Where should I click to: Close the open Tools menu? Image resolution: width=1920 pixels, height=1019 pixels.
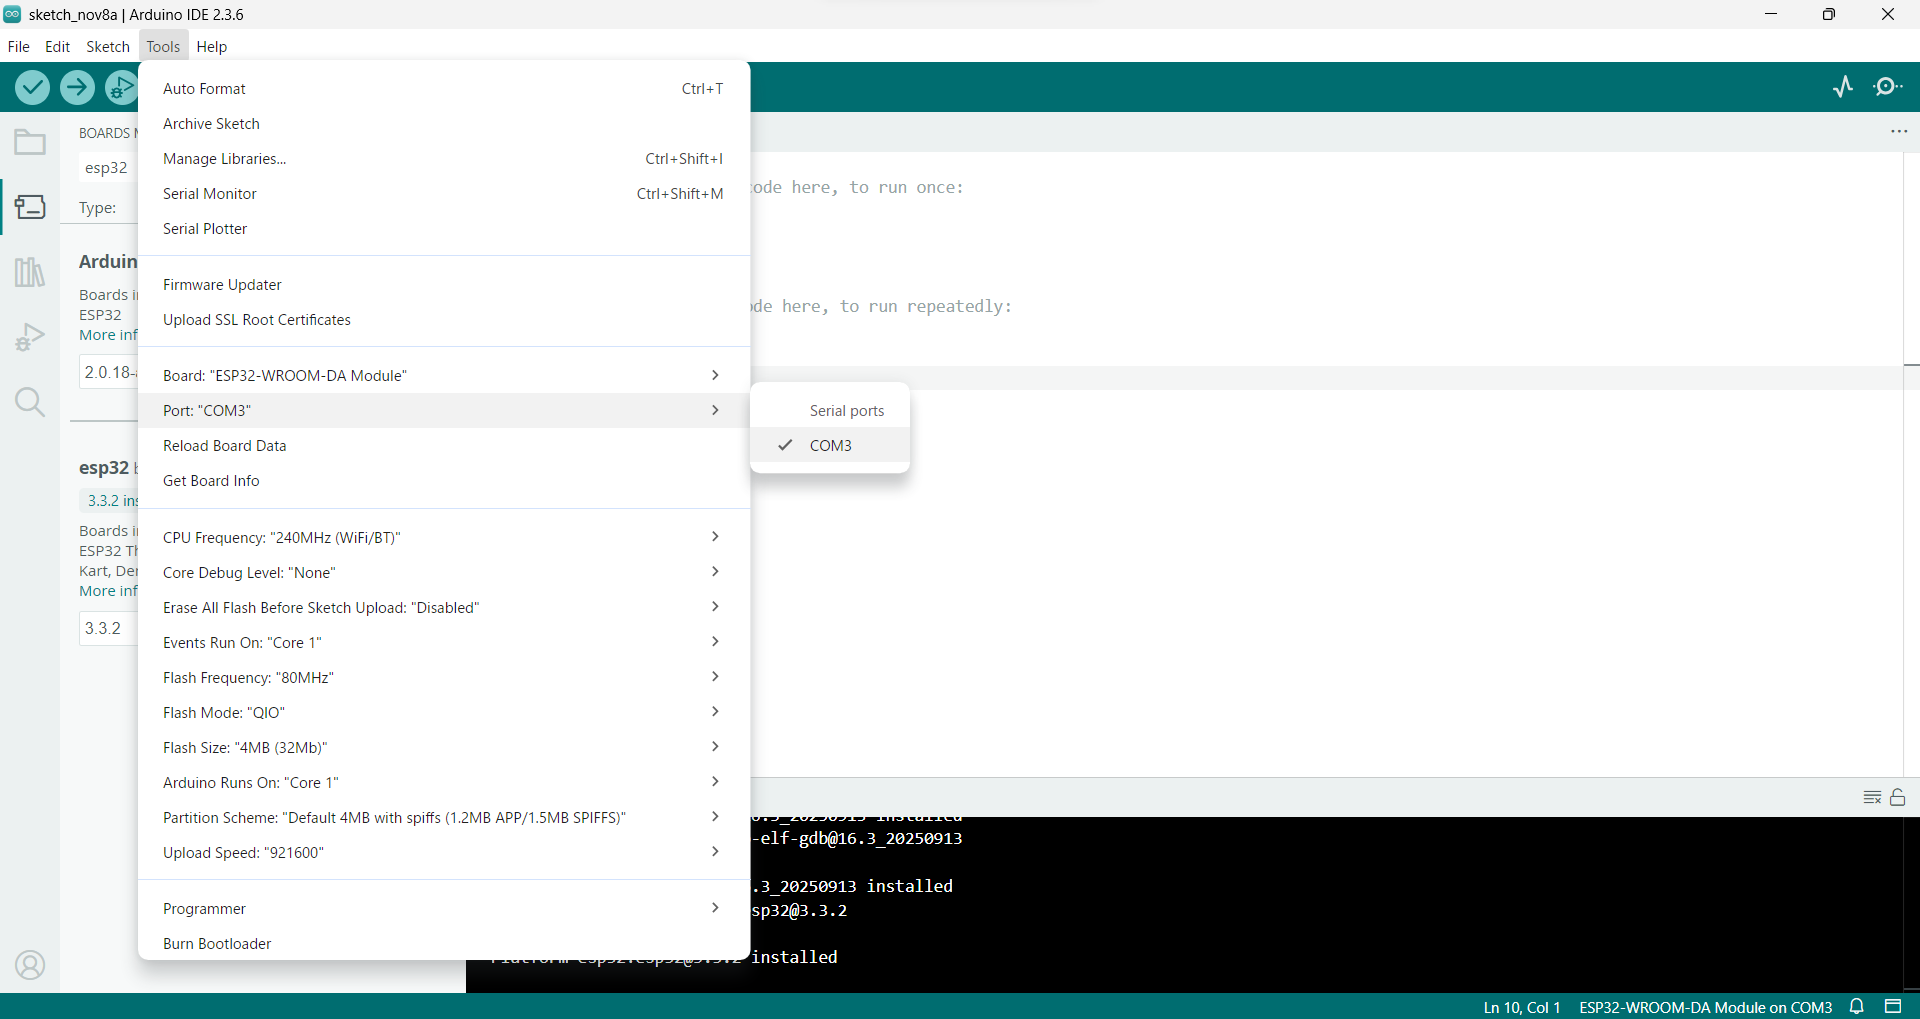pos(163,46)
